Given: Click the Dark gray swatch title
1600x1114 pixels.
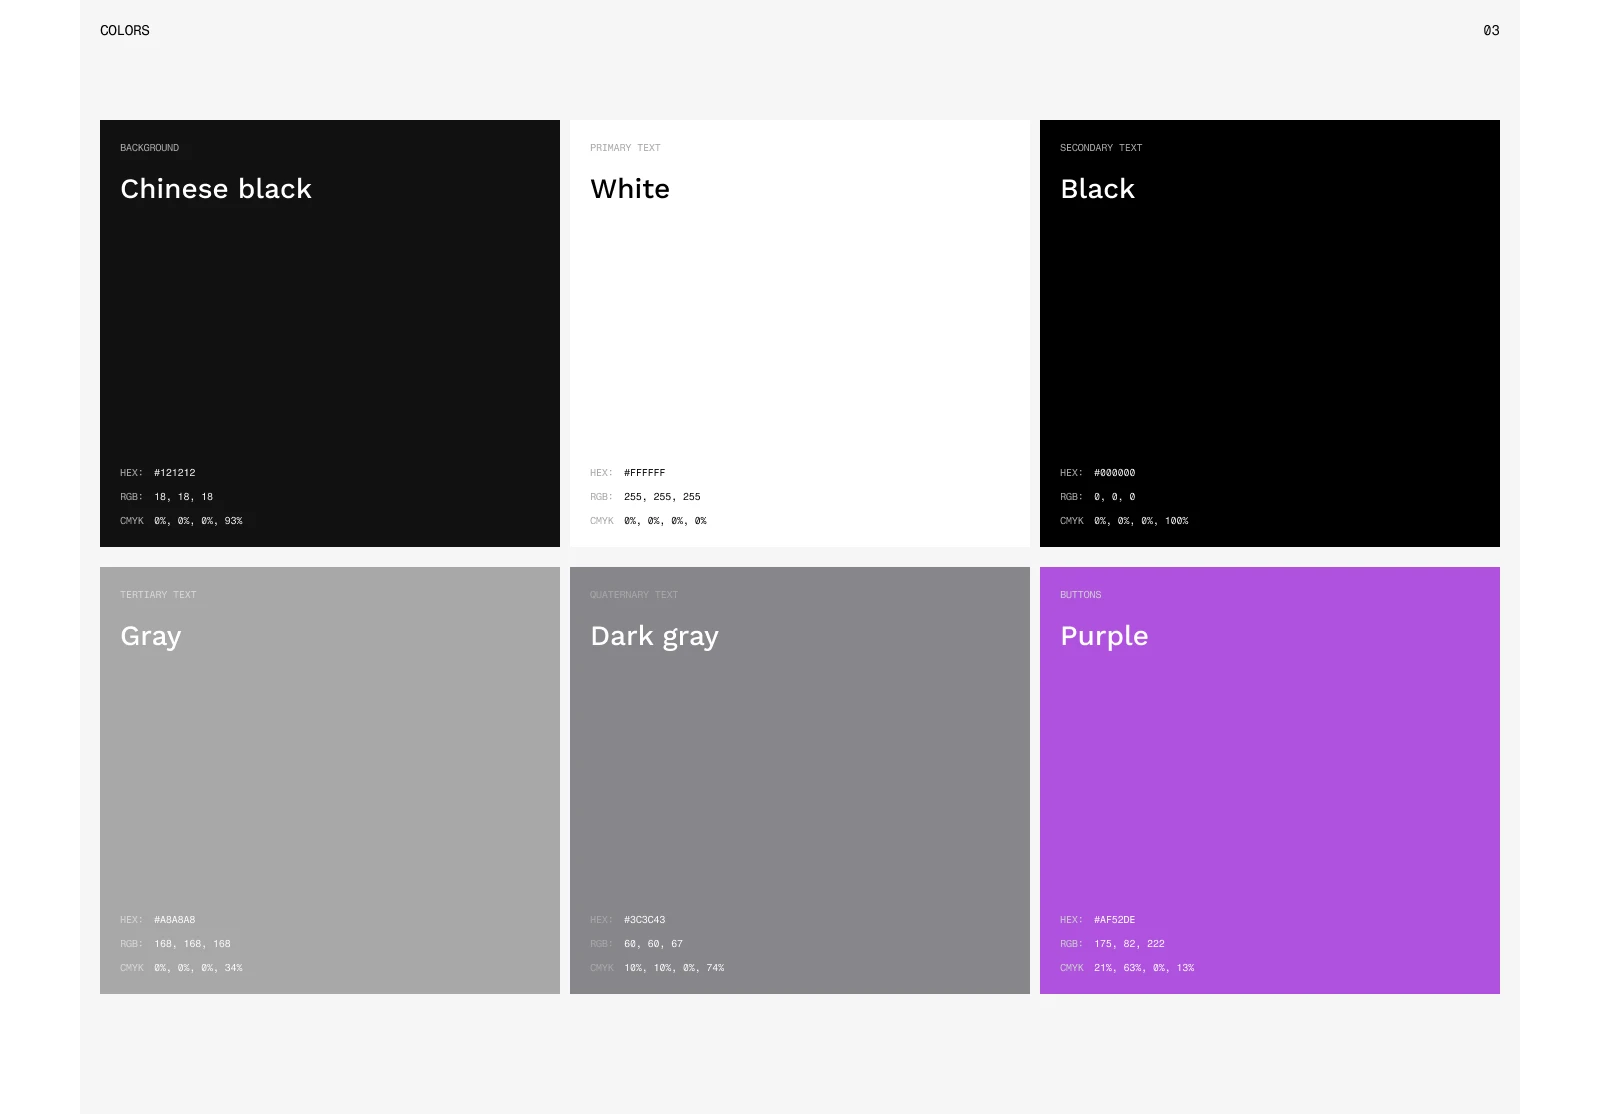Looking at the screenshot, I should point(654,636).
